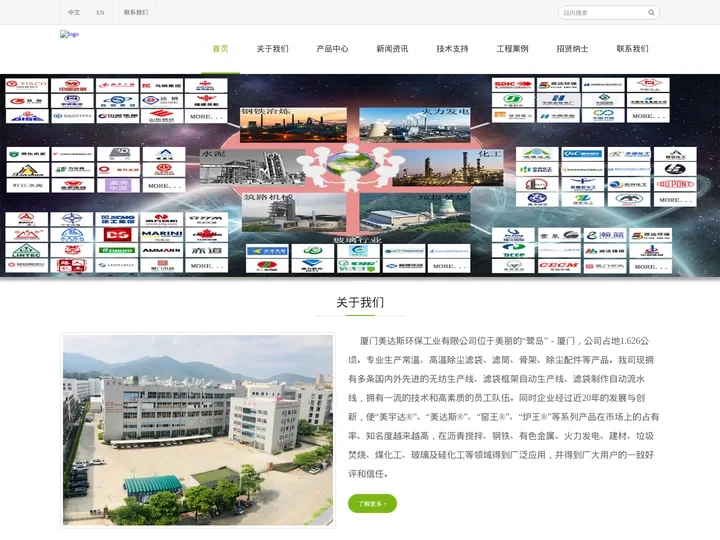The width and height of the screenshot is (720, 540).
Task: Click the LINTEC logo tile
Action: coord(27,250)
